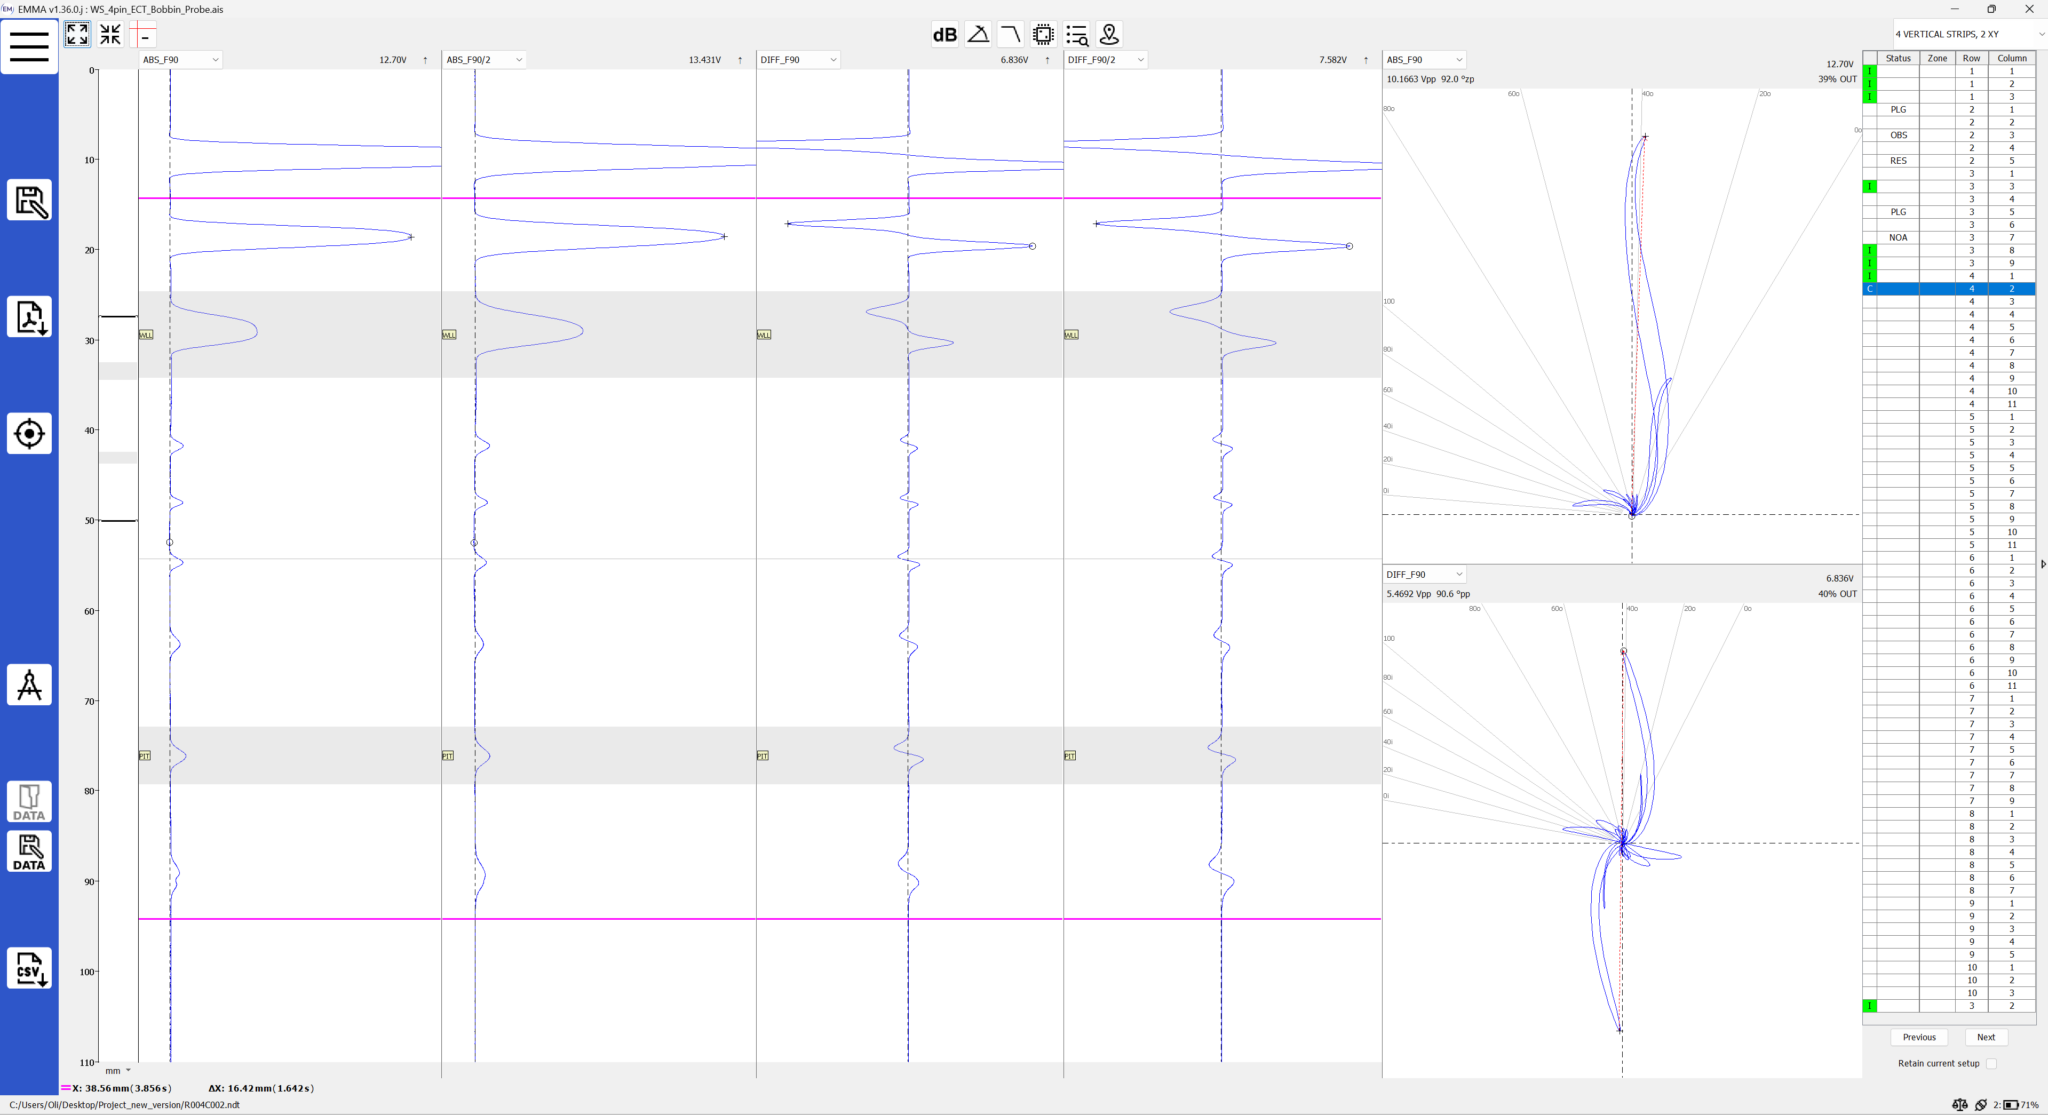Click the crosshair target sidebar icon
The width and height of the screenshot is (2048, 1115).
pos(29,434)
